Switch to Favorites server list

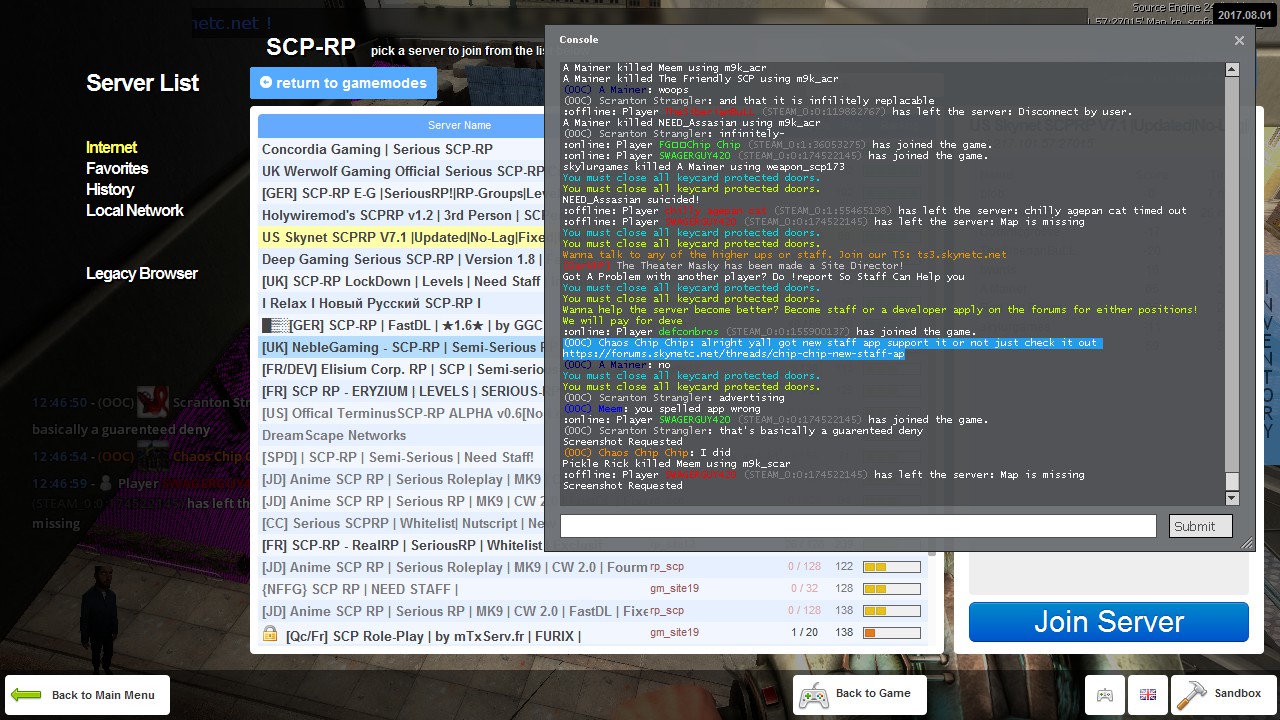[117, 169]
